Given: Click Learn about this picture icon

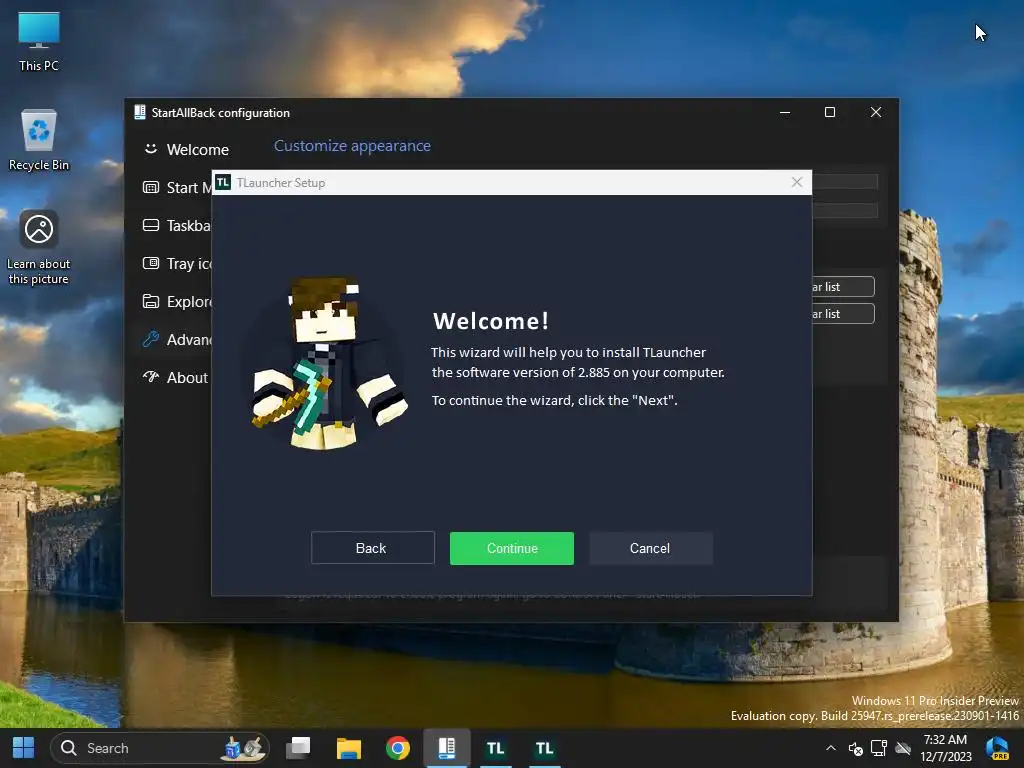Looking at the screenshot, I should 39,248.
